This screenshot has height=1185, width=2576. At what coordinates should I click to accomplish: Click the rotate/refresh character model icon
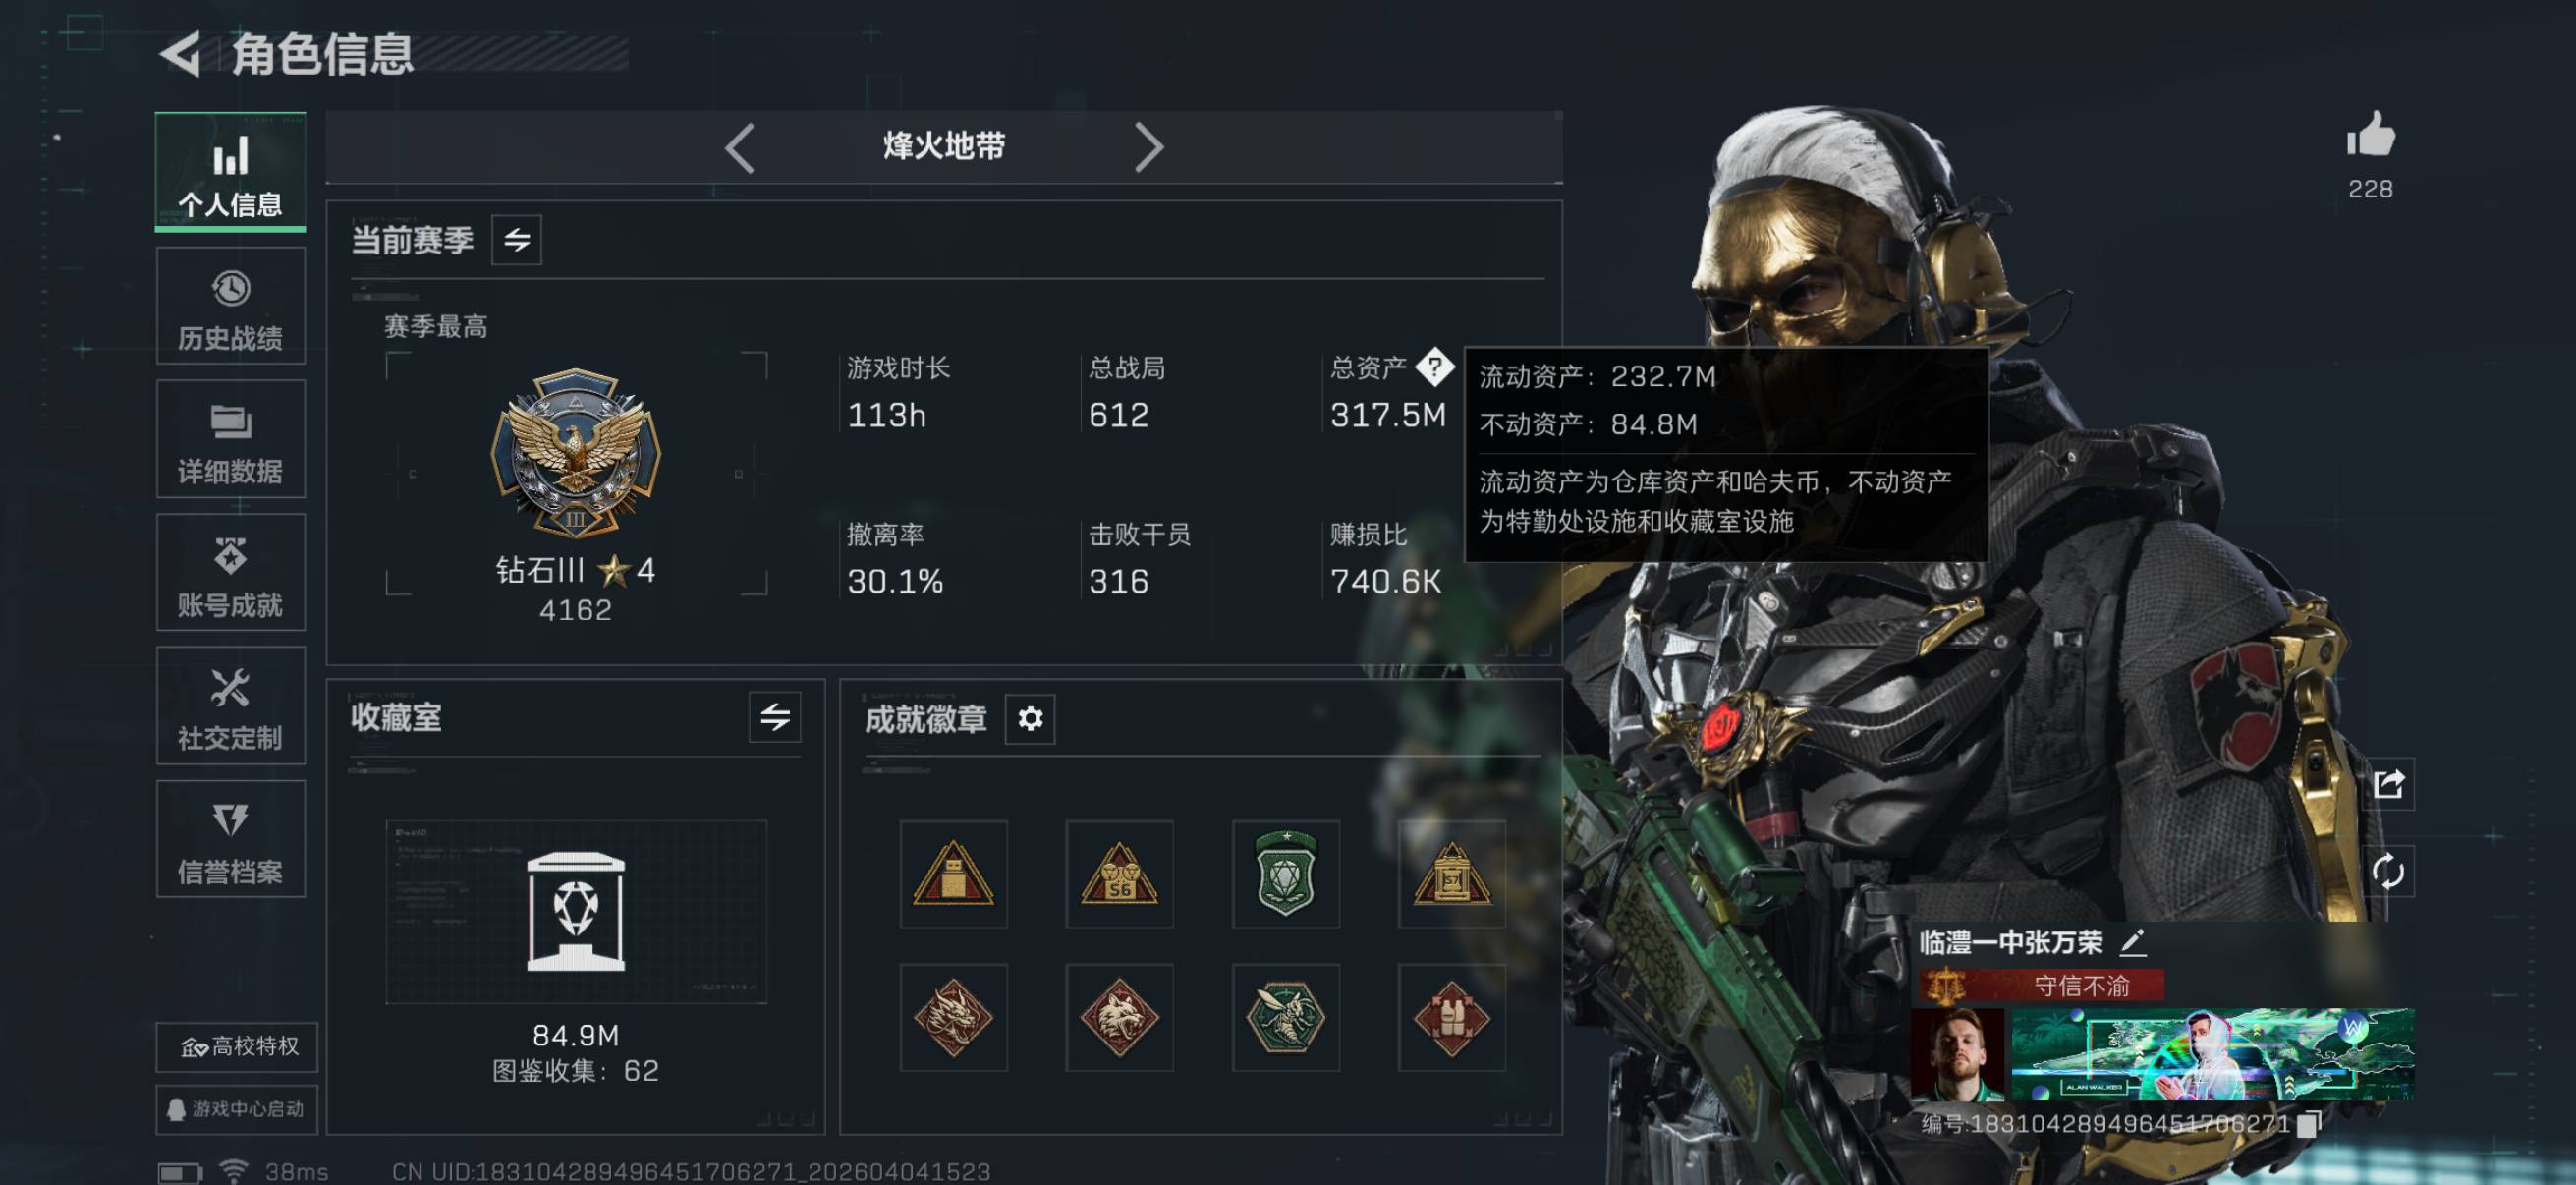click(2388, 871)
